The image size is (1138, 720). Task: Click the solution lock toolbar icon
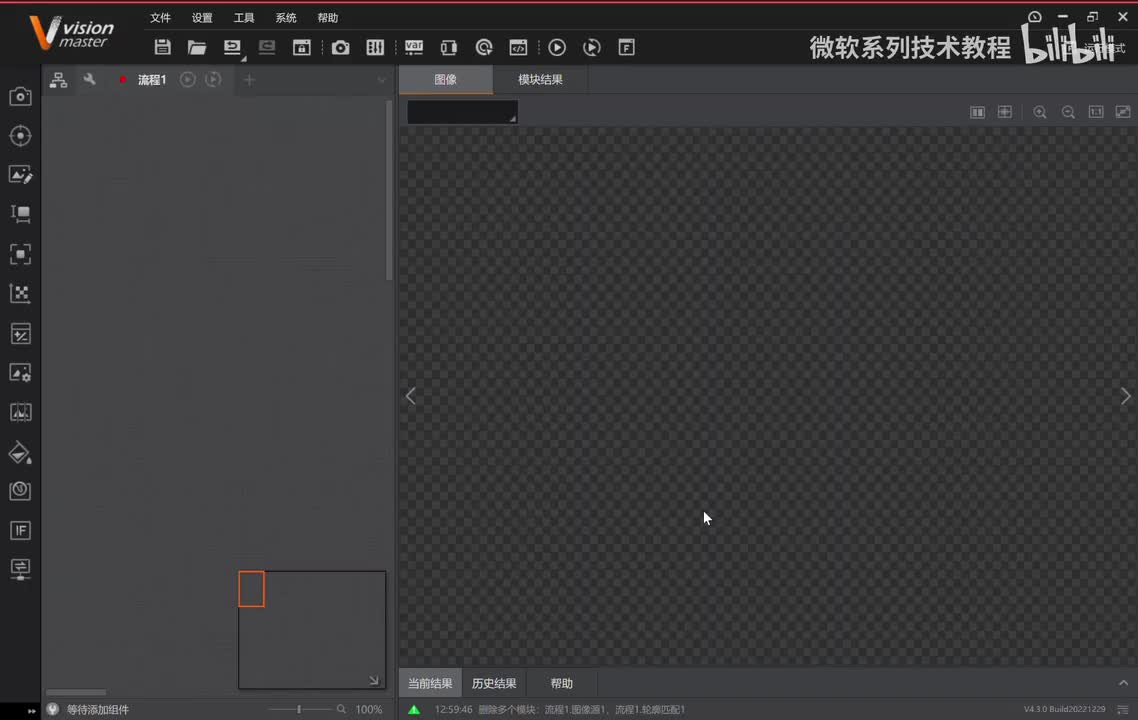point(302,47)
